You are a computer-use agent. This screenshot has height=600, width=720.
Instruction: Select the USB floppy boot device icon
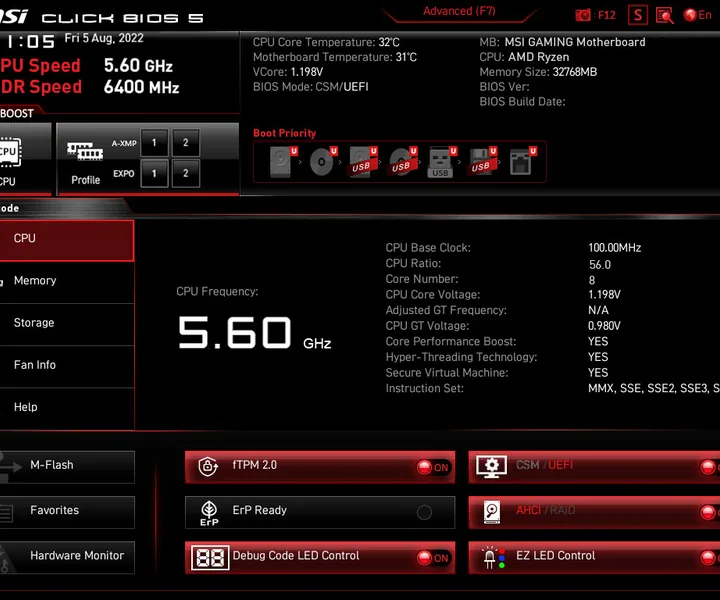tap(481, 162)
